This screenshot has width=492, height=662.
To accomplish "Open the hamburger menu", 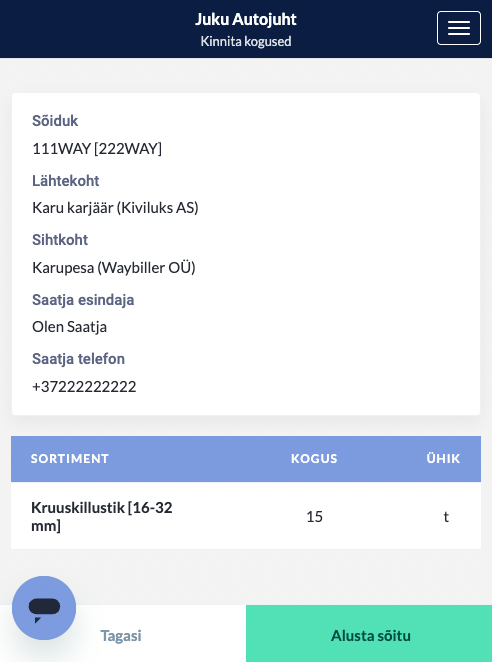I will (x=459, y=28).
